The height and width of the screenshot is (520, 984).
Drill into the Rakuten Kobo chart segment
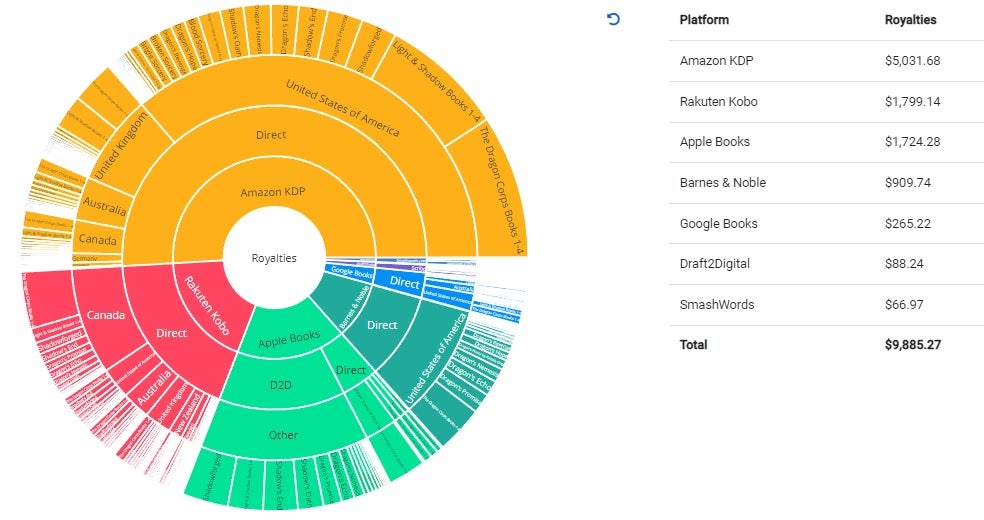[x=206, y=305]
